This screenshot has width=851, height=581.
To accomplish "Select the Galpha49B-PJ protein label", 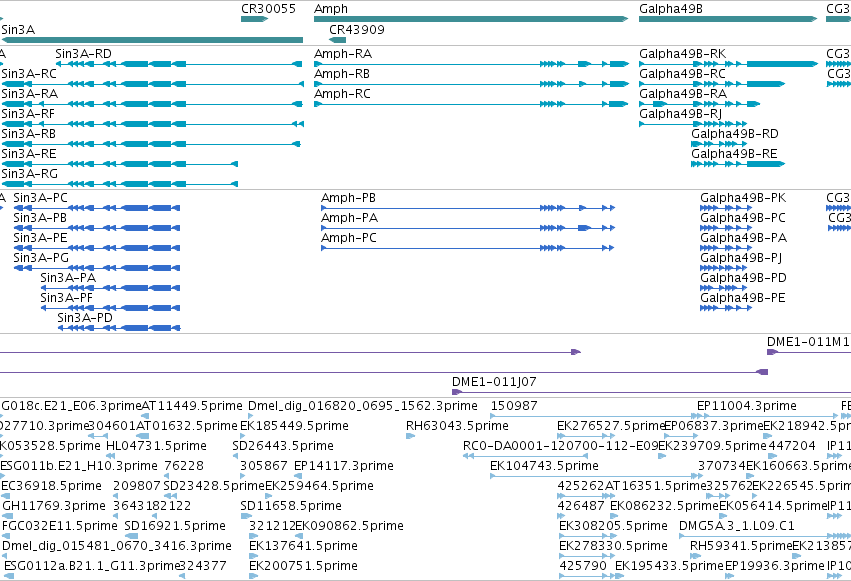I will pyautogui.click(x=741, y=258).
